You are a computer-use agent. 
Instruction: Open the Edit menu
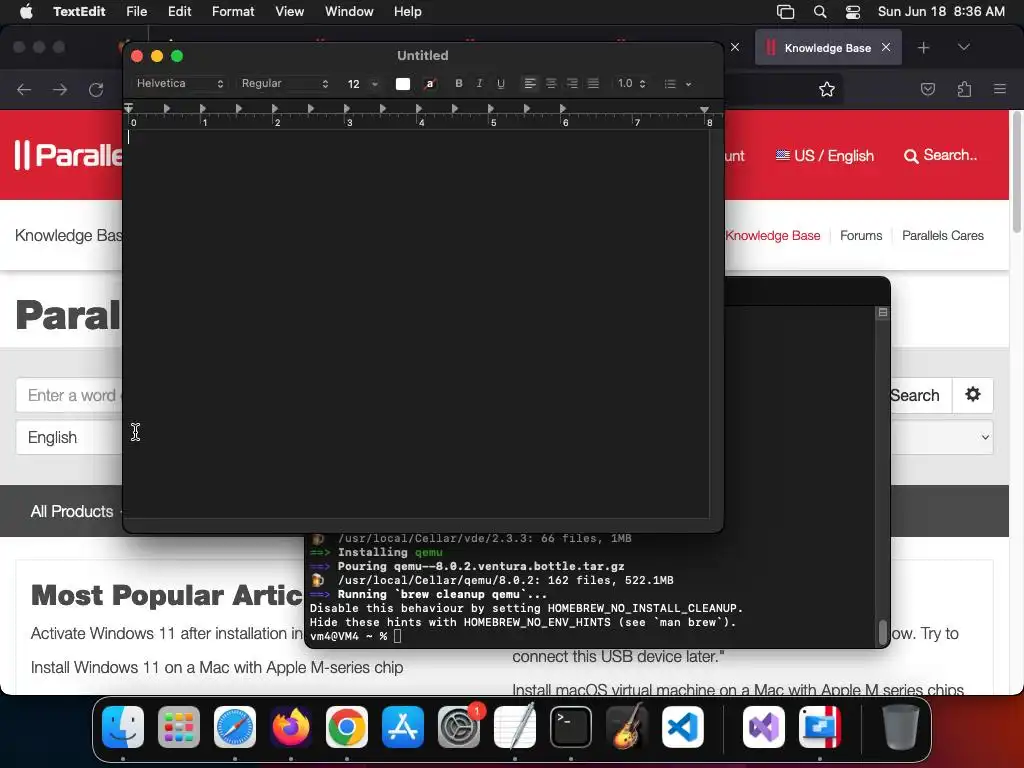[x=180, y=11]
